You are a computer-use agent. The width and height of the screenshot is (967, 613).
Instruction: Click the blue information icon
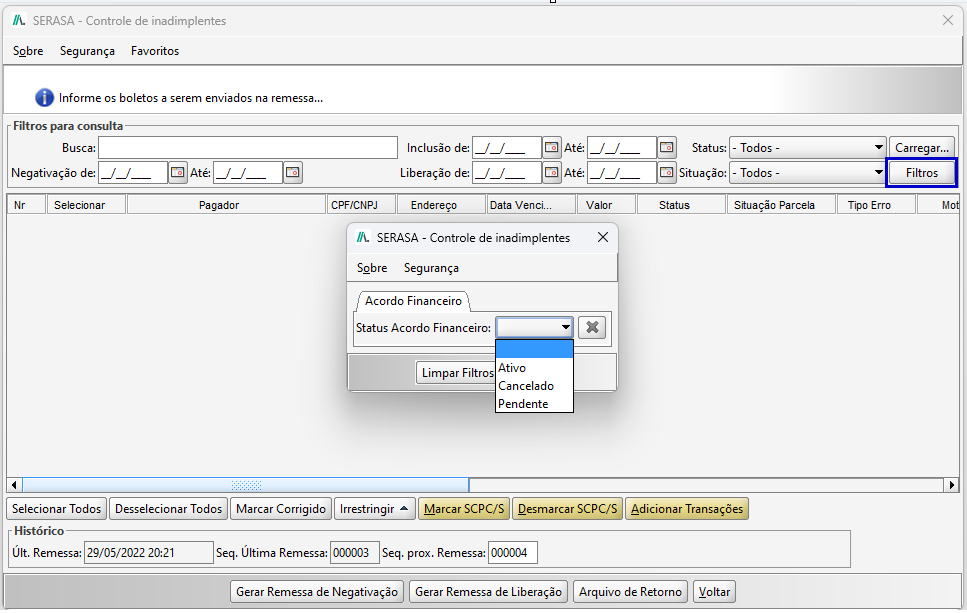click(x=44, y=97)
